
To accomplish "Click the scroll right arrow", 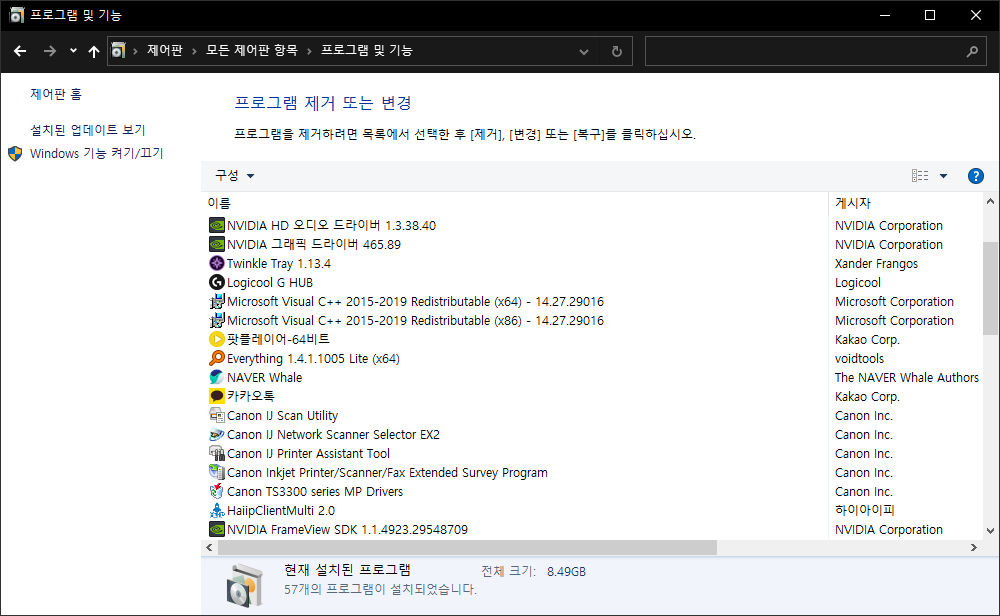I will [x=973, y=547].
